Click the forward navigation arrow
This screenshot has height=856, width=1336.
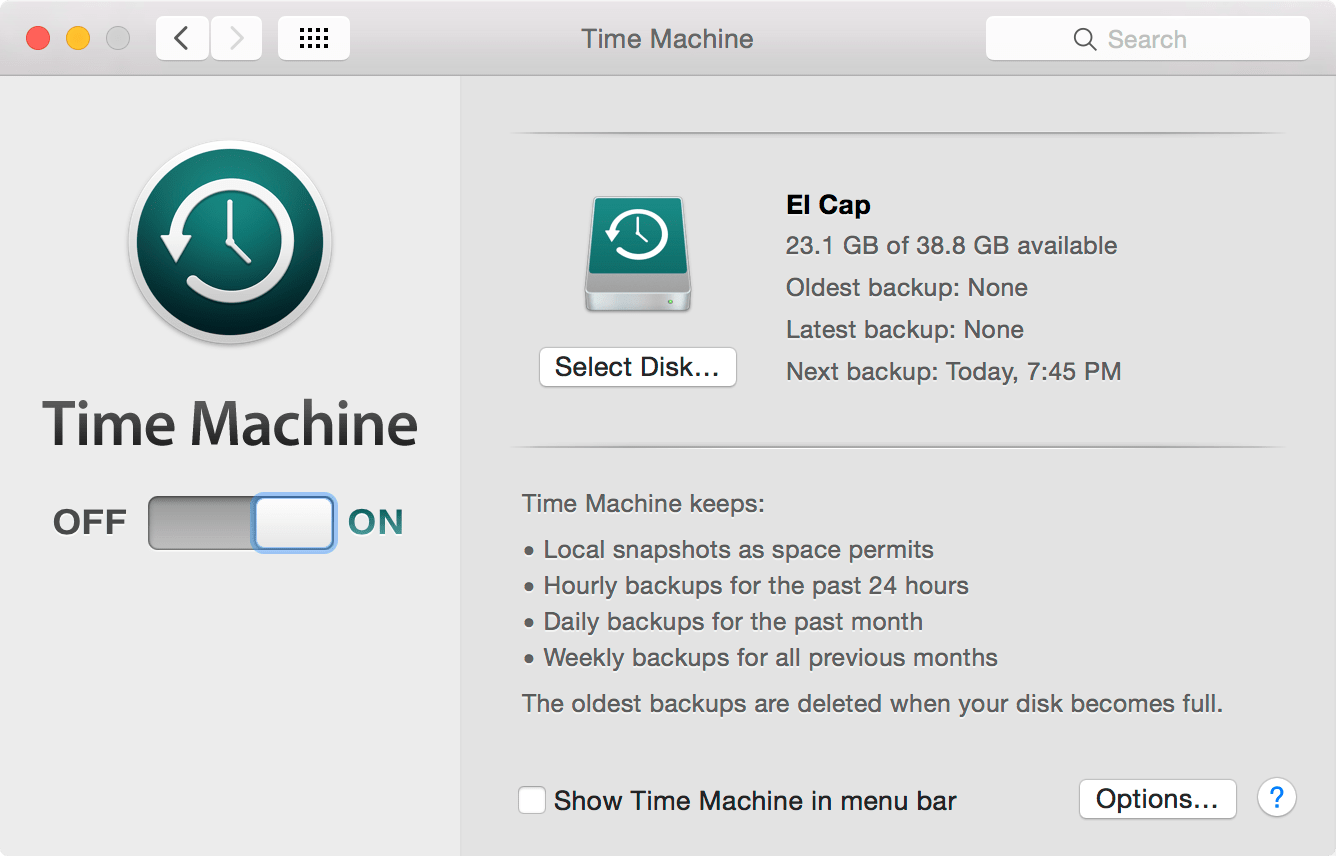pos(236,37)
